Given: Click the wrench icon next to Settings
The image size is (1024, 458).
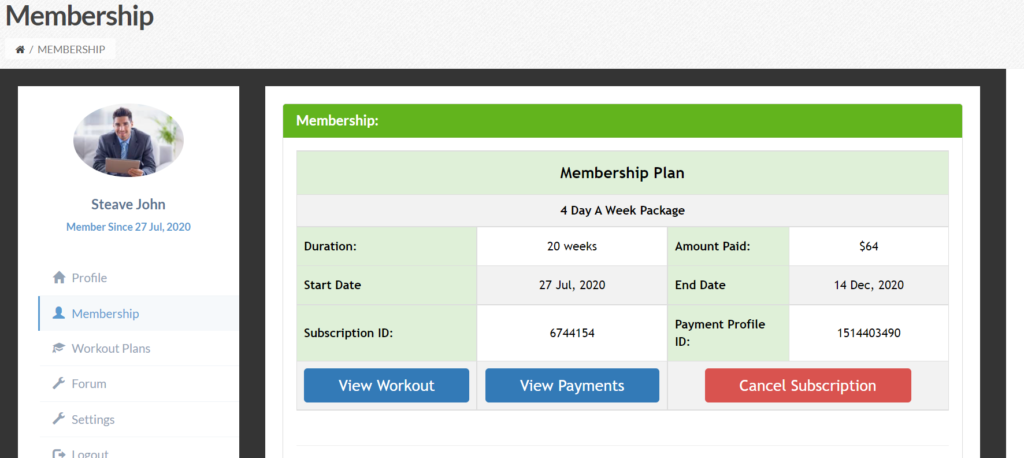Looking at the screenshot, I should [x=59, y=419].
